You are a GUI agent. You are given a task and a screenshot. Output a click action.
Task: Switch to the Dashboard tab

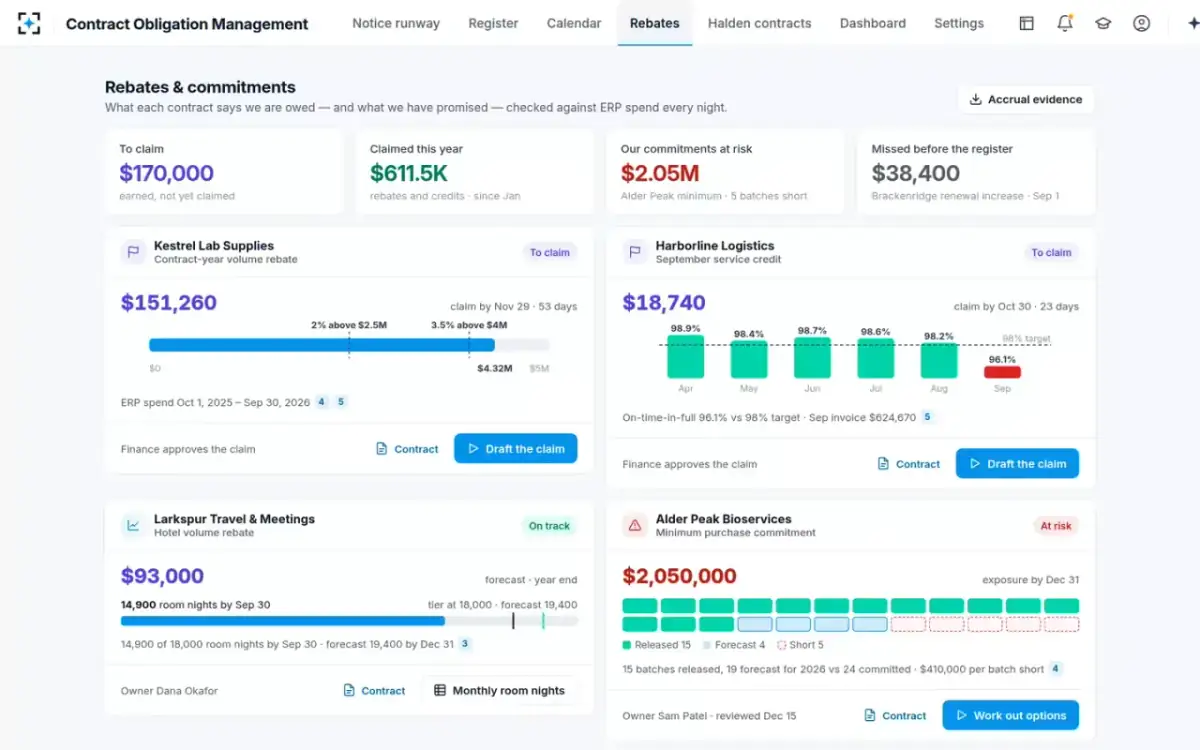873,23
